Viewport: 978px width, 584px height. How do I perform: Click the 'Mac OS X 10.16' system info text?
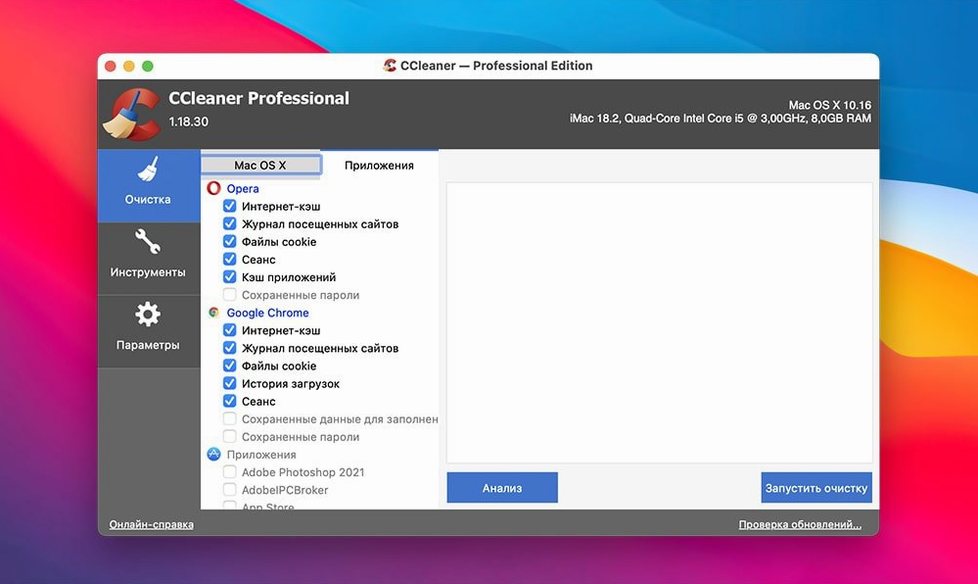pos(830,105)
